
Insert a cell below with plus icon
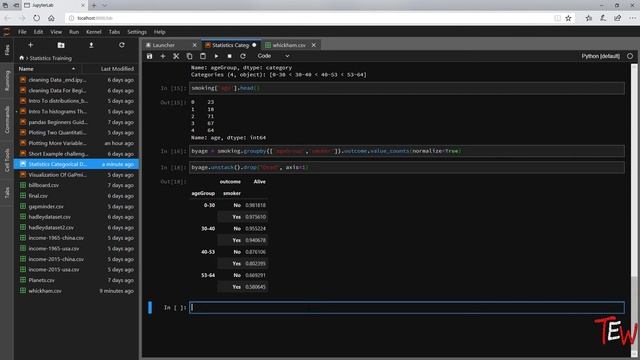point(163,56)
